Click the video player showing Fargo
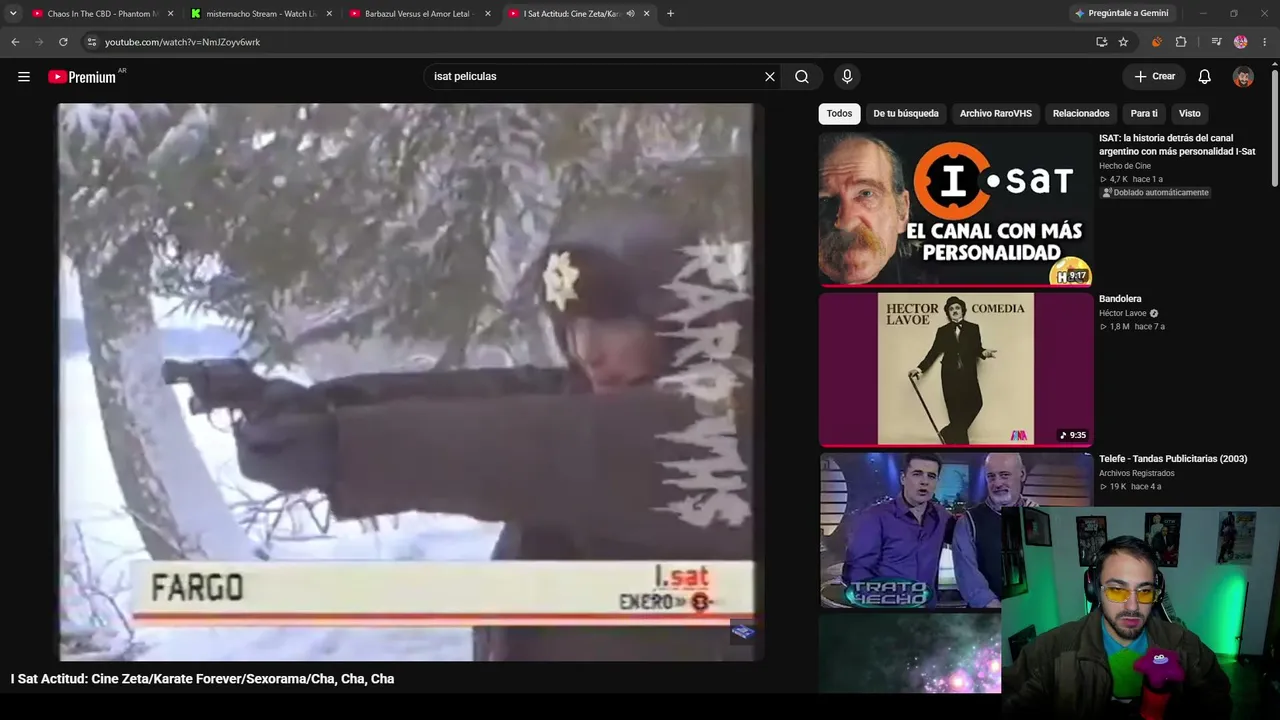The image size is (1280, 720). point(410,381)
